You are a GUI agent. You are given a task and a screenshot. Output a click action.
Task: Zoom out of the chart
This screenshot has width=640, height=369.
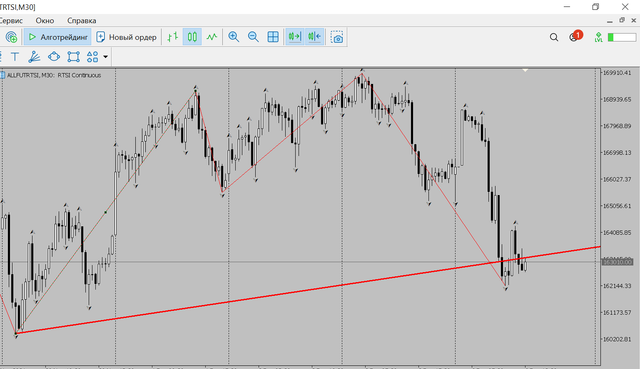pyautogui.click(x=253, y=37)
